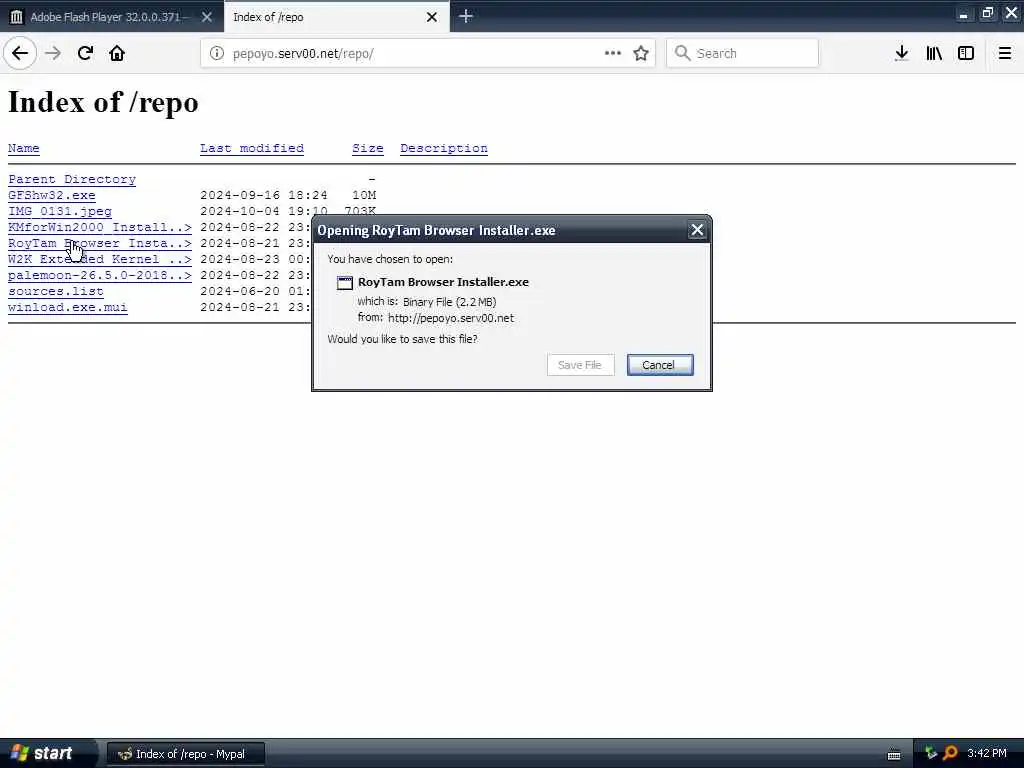Sort listing by Last modified column
The width and height of the screenshot is (1024, 768).
(251, 148)
